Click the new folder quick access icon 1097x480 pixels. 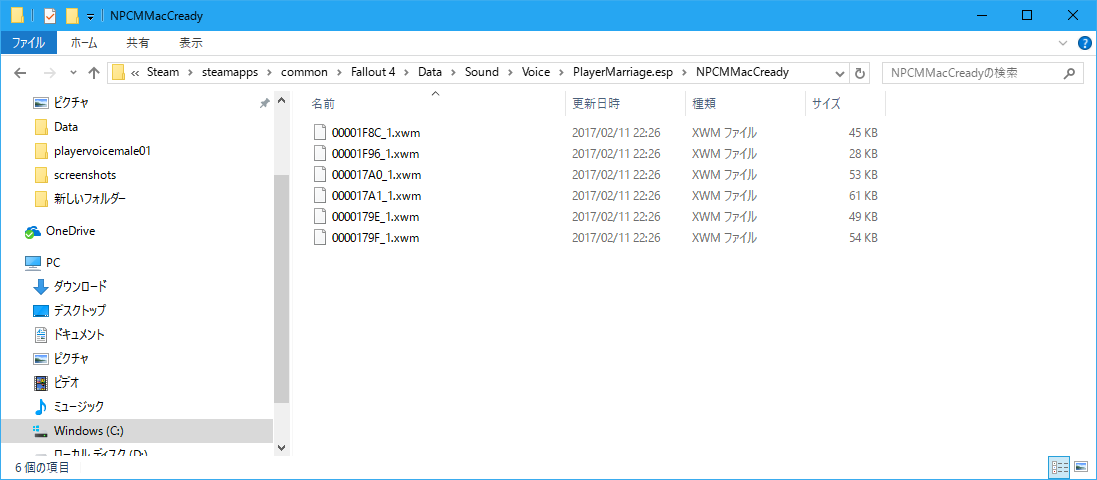click(x=71, y=15)
